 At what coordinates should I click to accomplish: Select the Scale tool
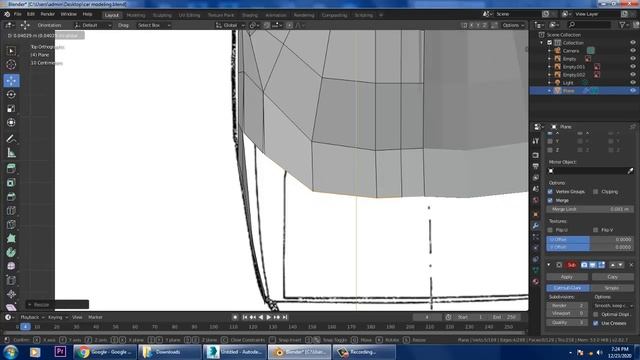11,108
